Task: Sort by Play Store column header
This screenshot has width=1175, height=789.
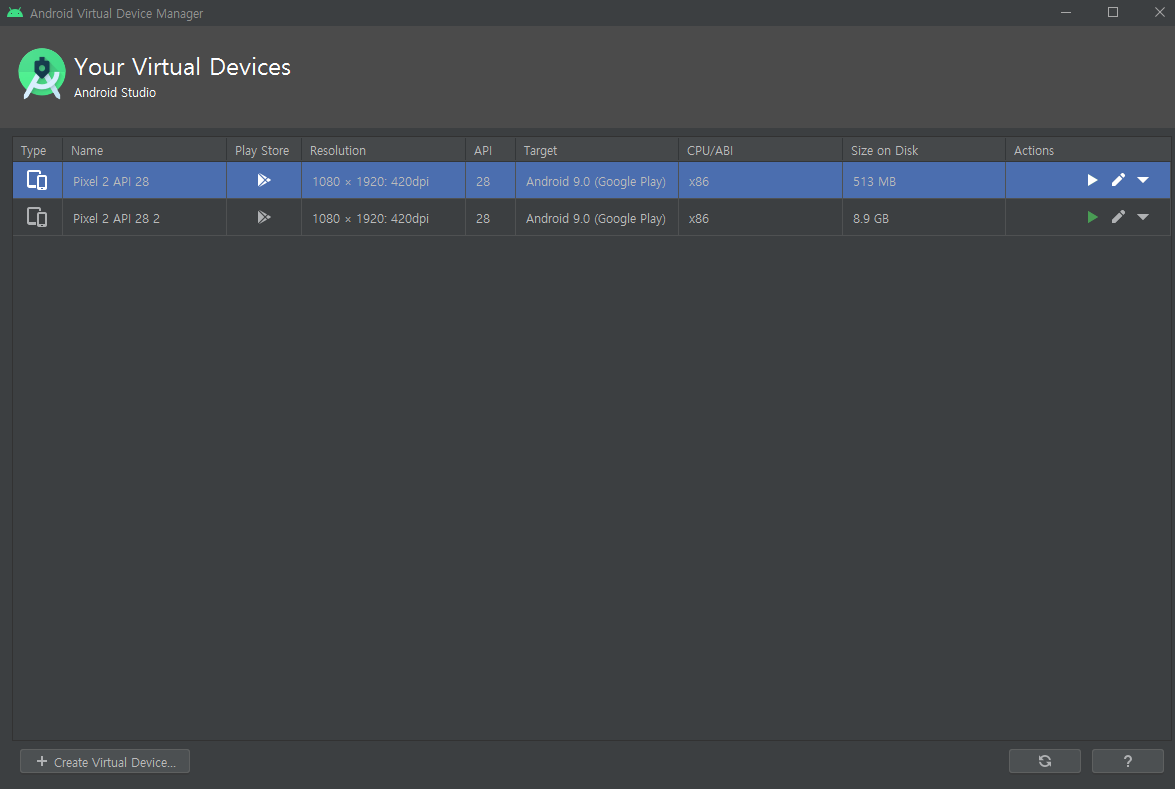Action: [264, 150]
